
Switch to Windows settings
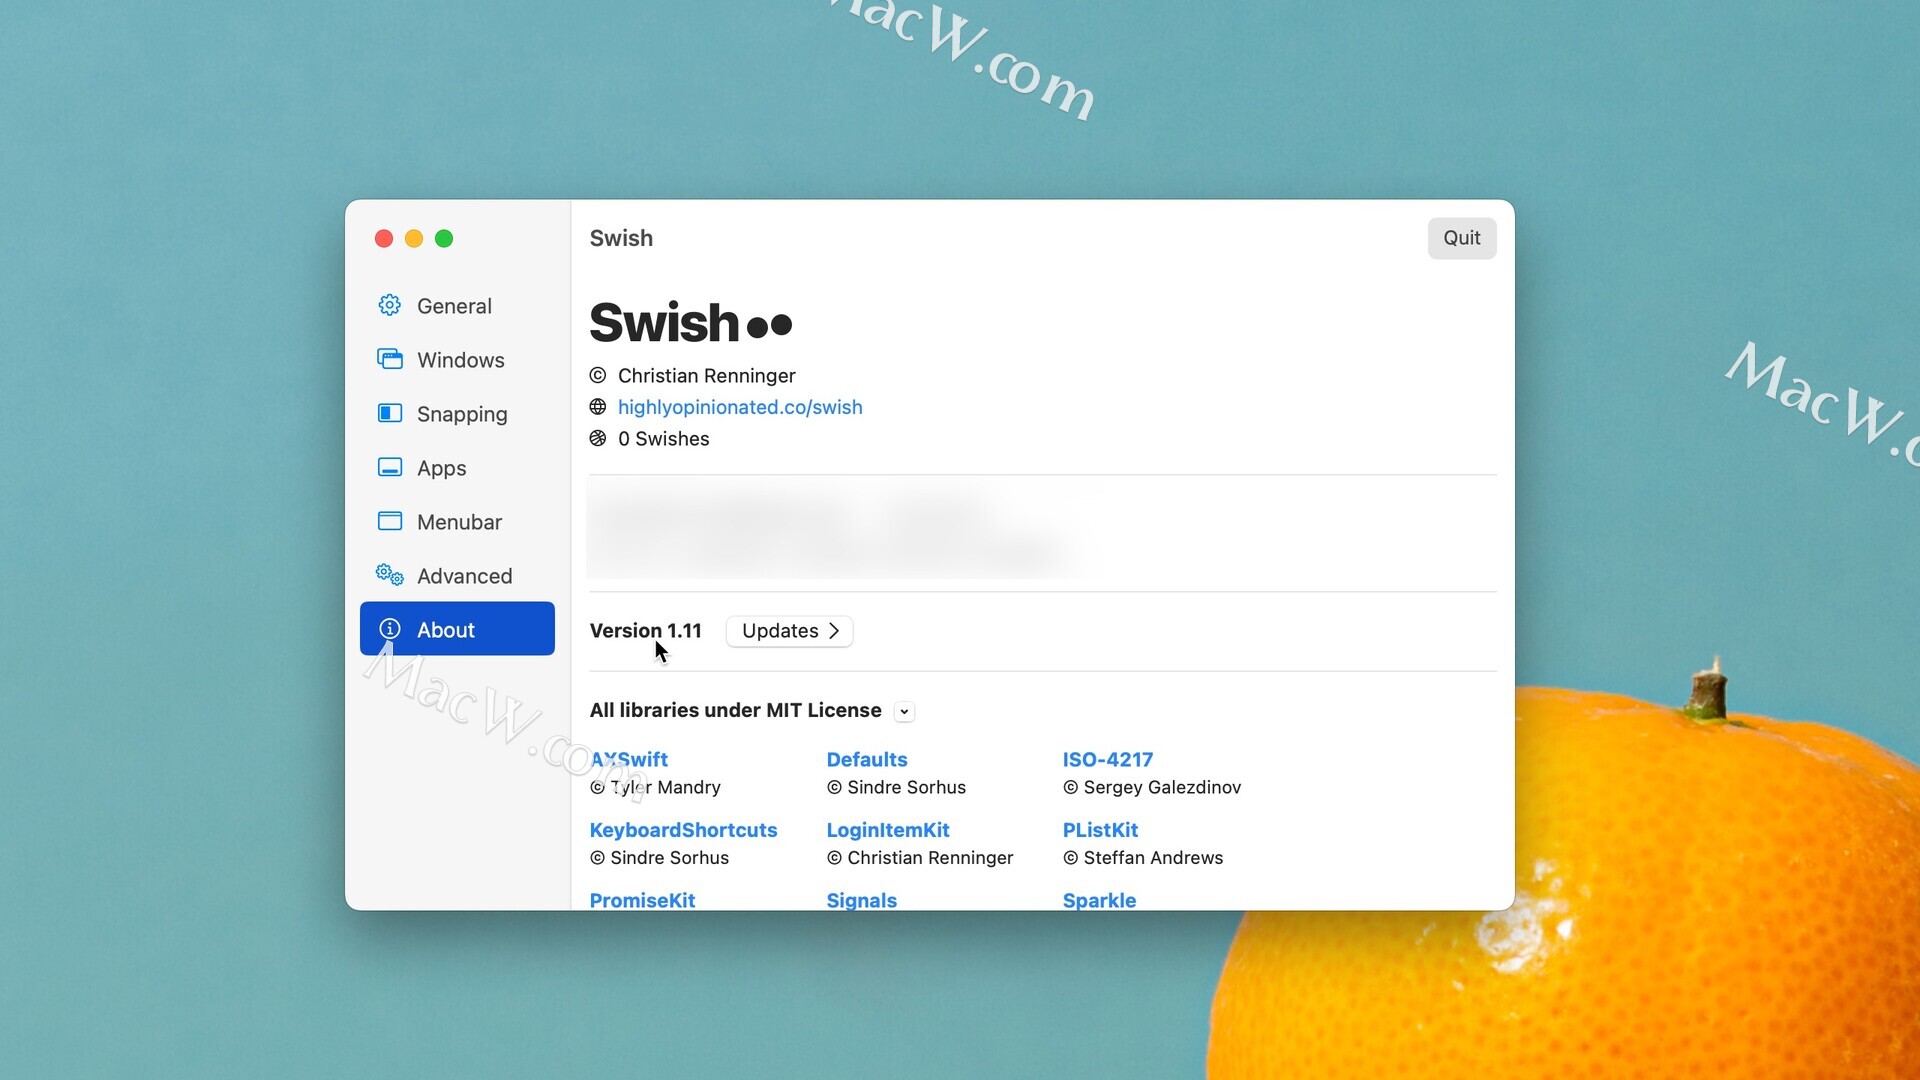pyautogui.click(x=457, y=360)
